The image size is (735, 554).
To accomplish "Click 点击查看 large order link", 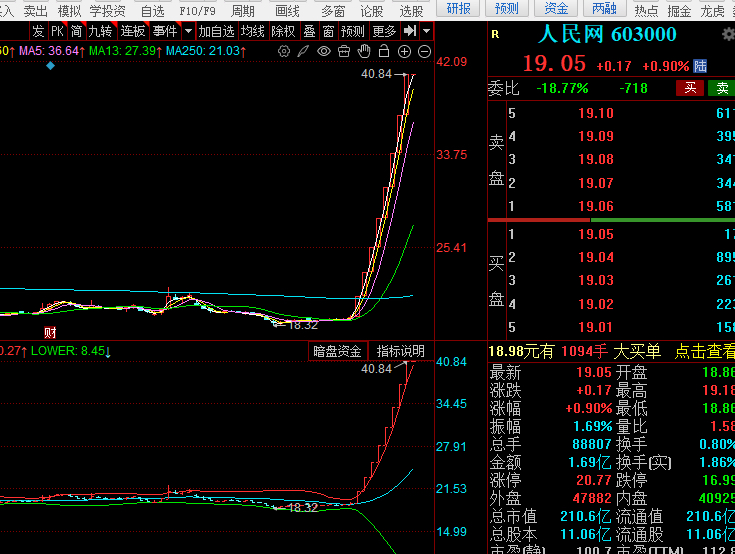I will [705, 351].
